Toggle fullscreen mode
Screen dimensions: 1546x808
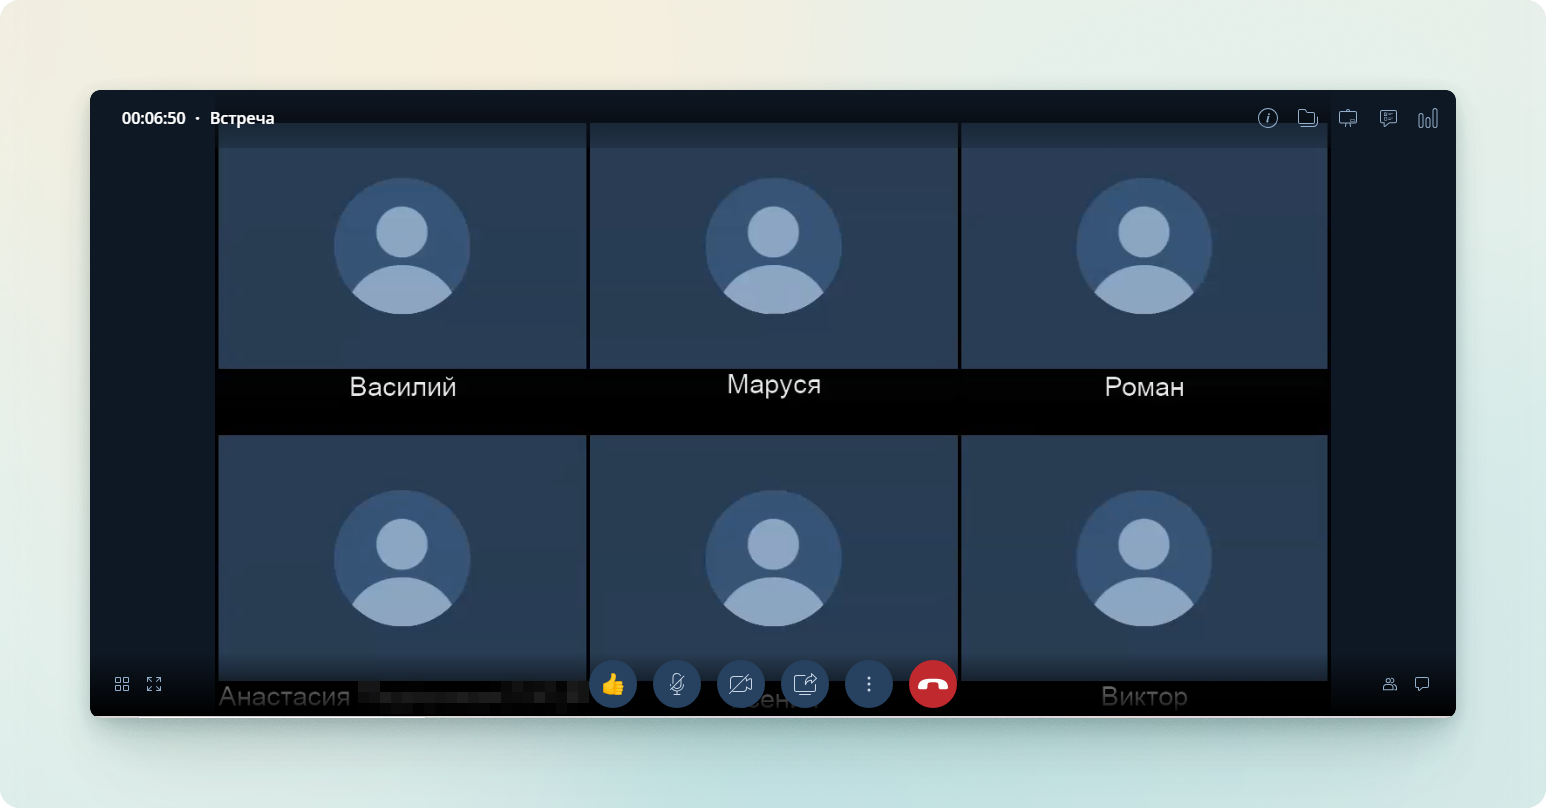pyautogui.click(x=154, y=684)
